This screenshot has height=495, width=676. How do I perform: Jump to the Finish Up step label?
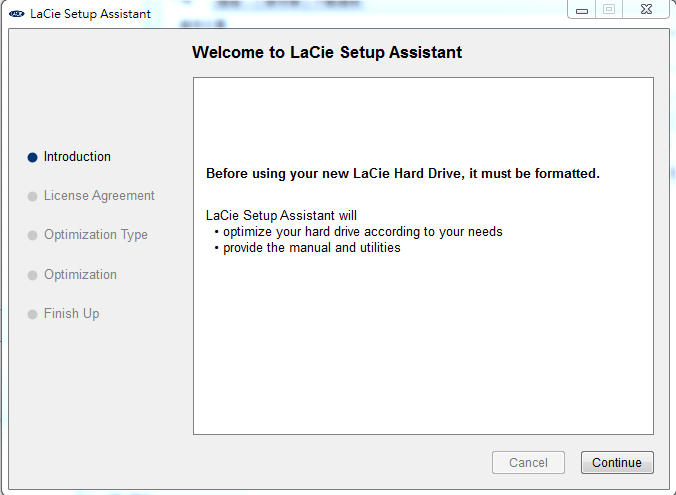[x=71, y=314]
